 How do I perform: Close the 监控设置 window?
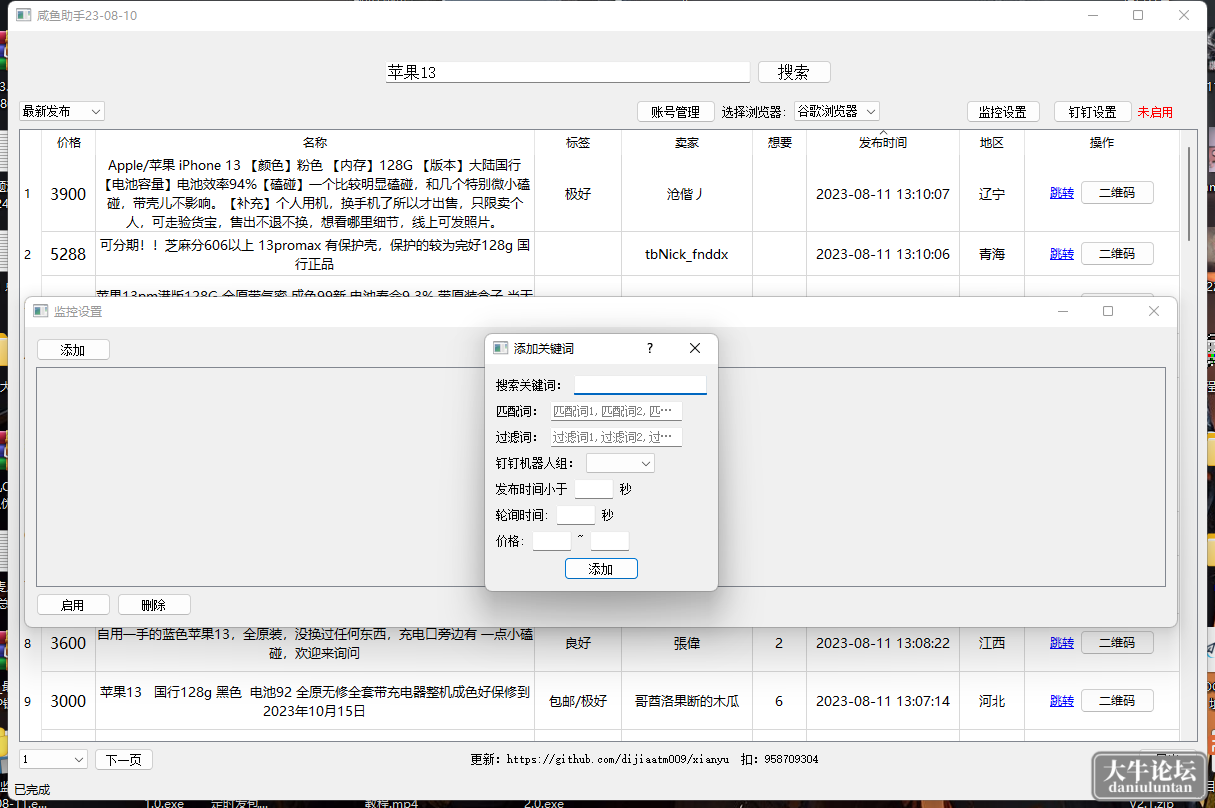[x=1154, y=311]
